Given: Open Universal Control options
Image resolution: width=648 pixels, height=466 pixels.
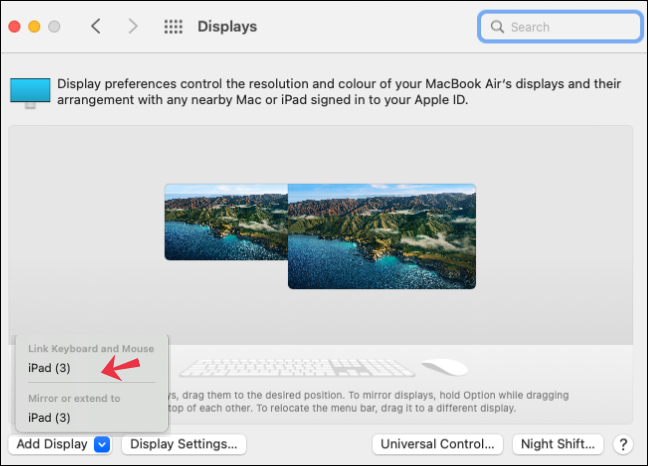Looking at the screenshot, I should click(x=437, y=444).
